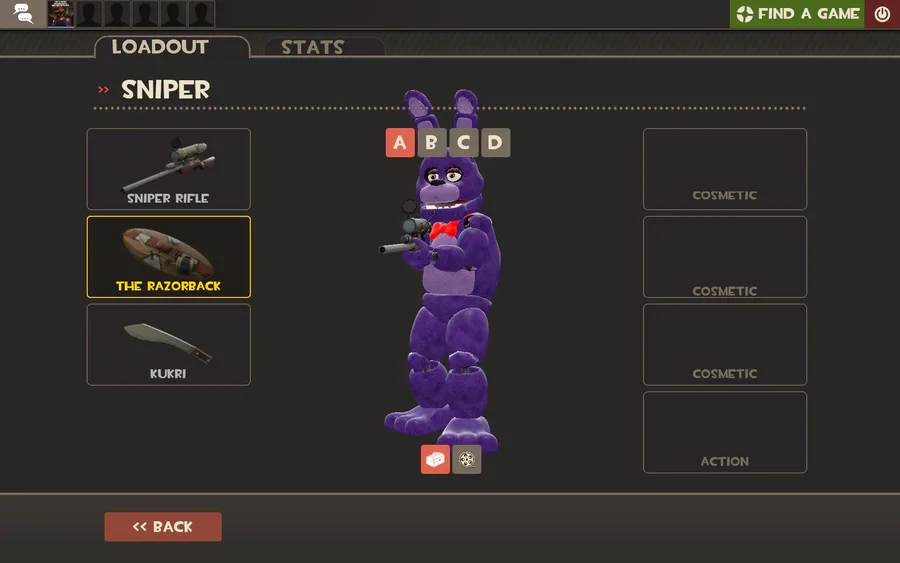This screenshot has width=900, height=563.
Task: Click the user avatar thumbnail
Action: [x=61, y=14]
